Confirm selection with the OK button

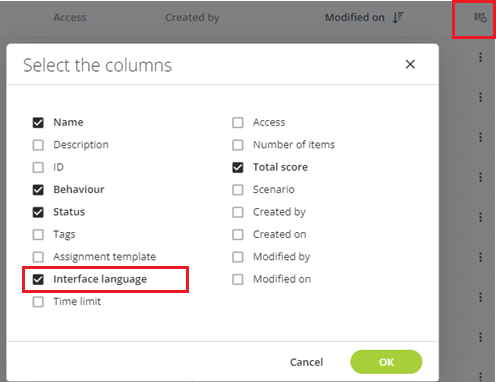[x=386, y=362]
